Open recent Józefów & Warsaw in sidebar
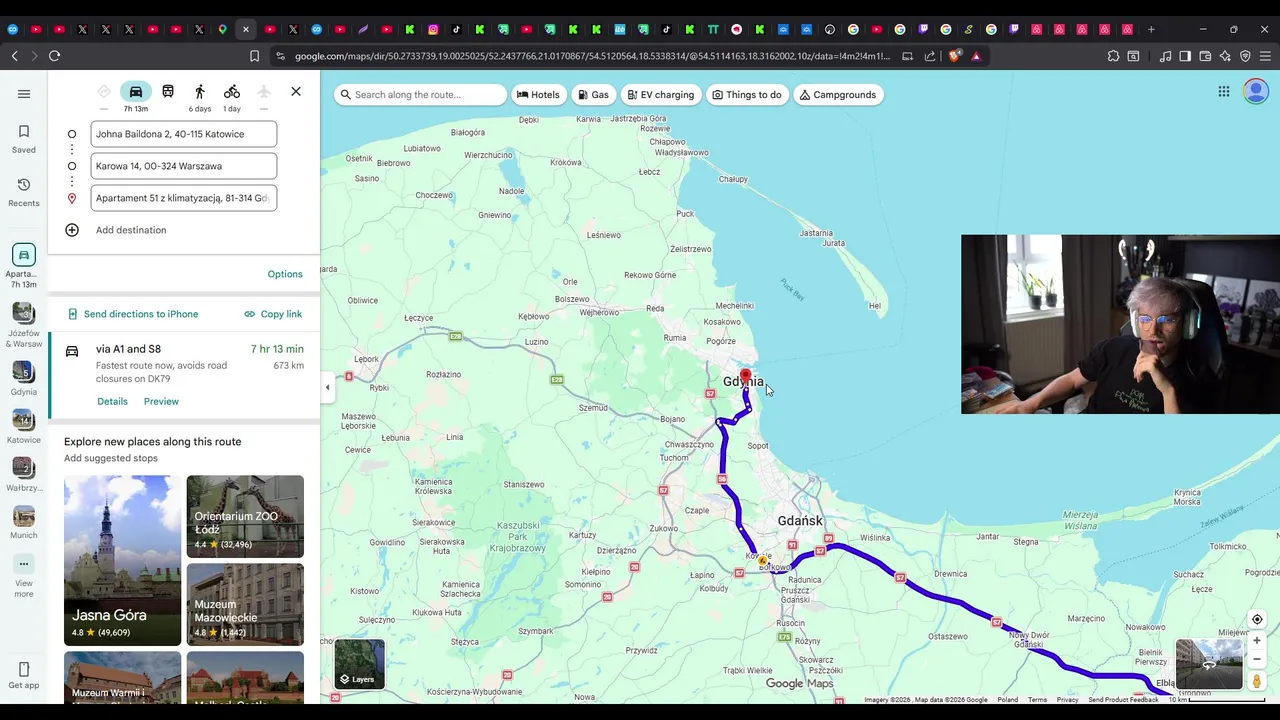Image resolution: width=1280 pixels, height=720 pixels. click(24, 326)
